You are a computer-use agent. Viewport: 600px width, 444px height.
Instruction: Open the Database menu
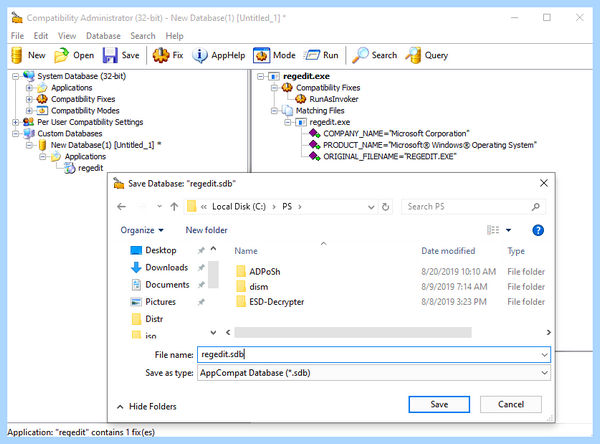(x=103, y=36)
